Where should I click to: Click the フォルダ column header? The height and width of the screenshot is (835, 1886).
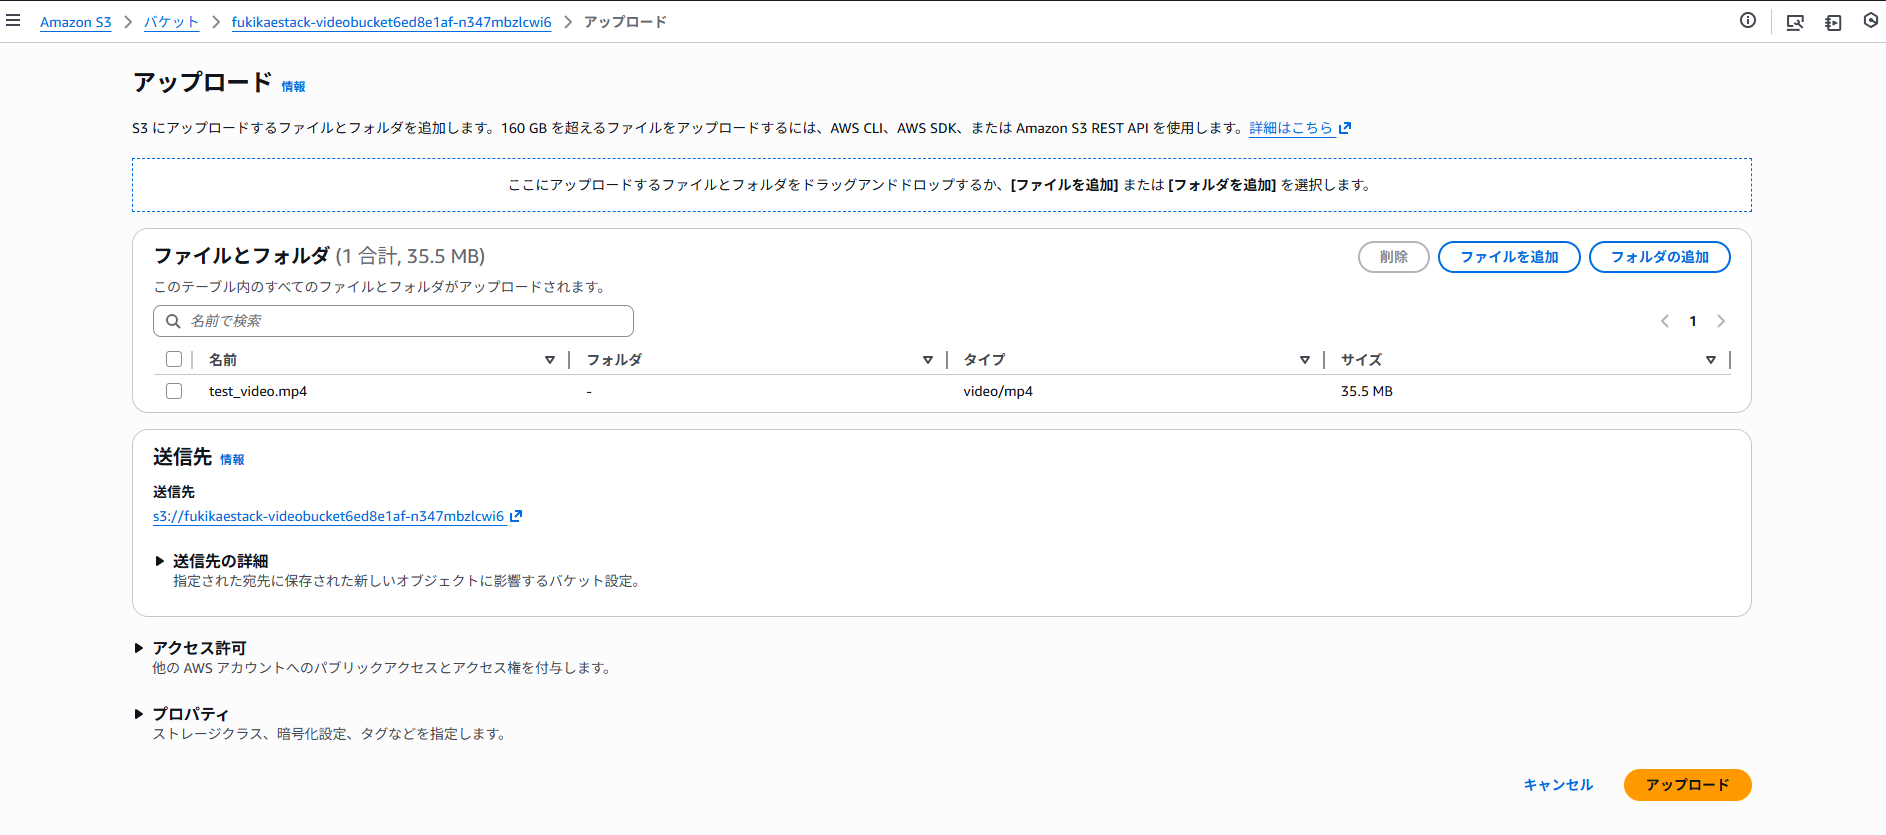click(614, 360)
